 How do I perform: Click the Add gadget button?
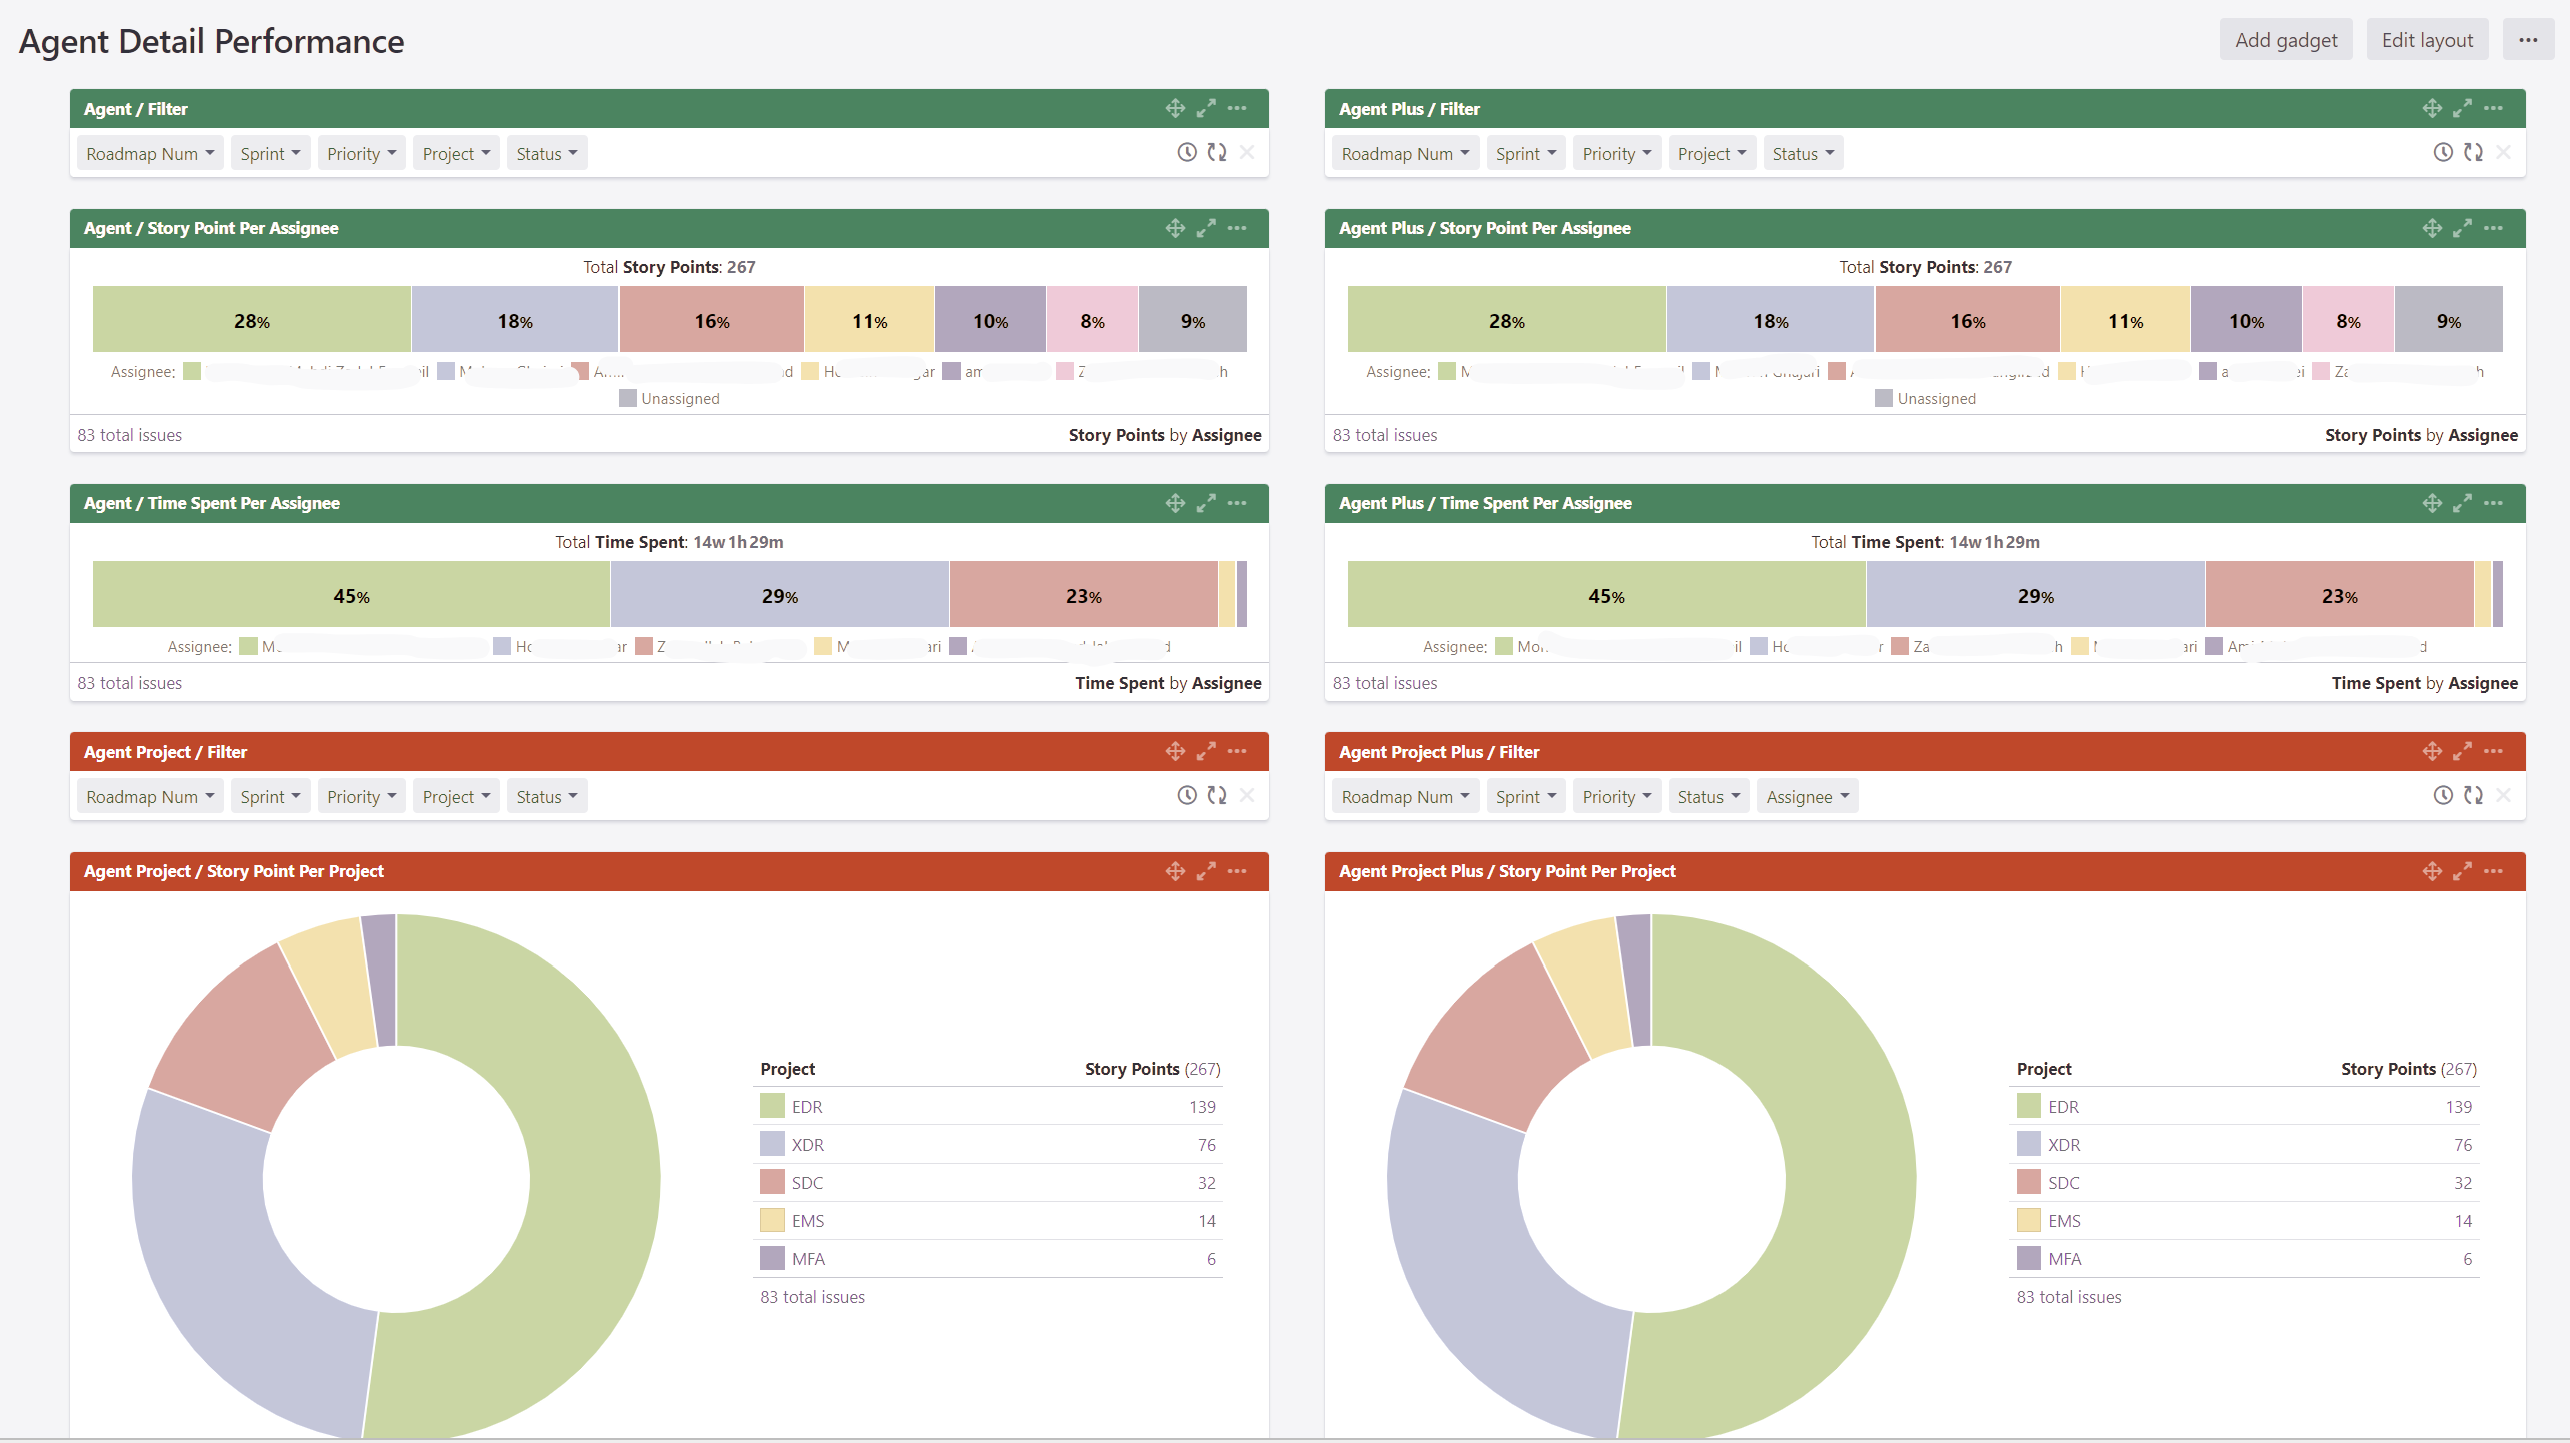point(2285,40)
